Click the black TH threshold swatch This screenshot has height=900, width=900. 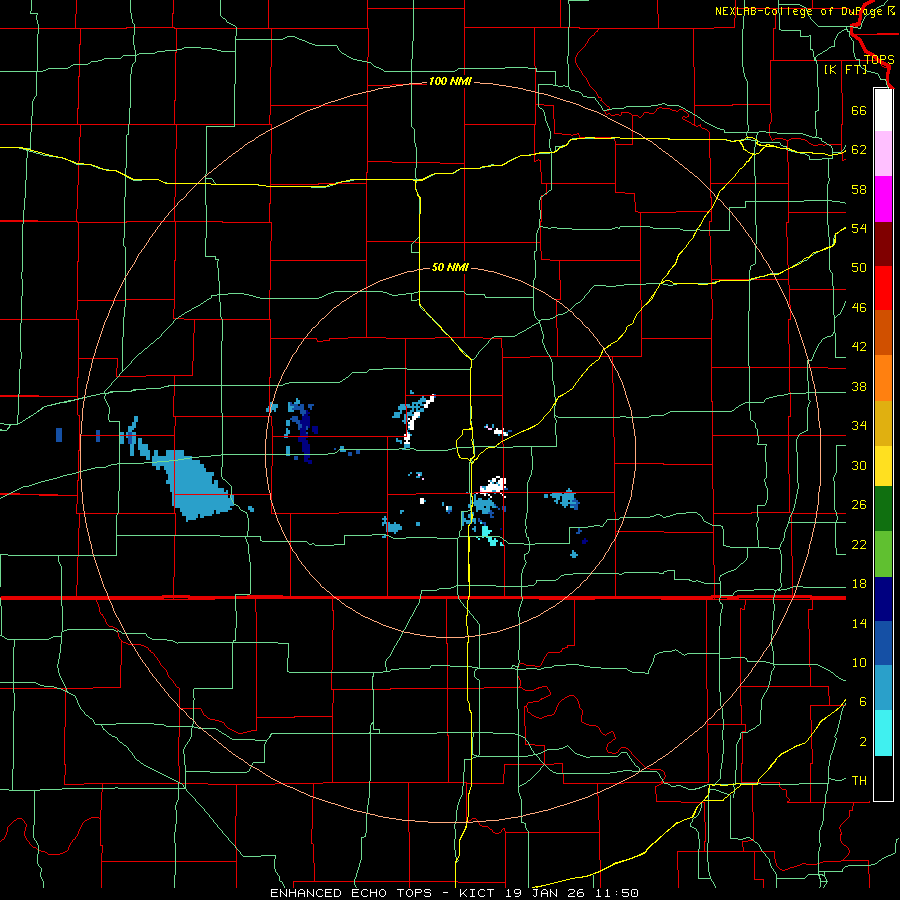(x=883, y=778)
